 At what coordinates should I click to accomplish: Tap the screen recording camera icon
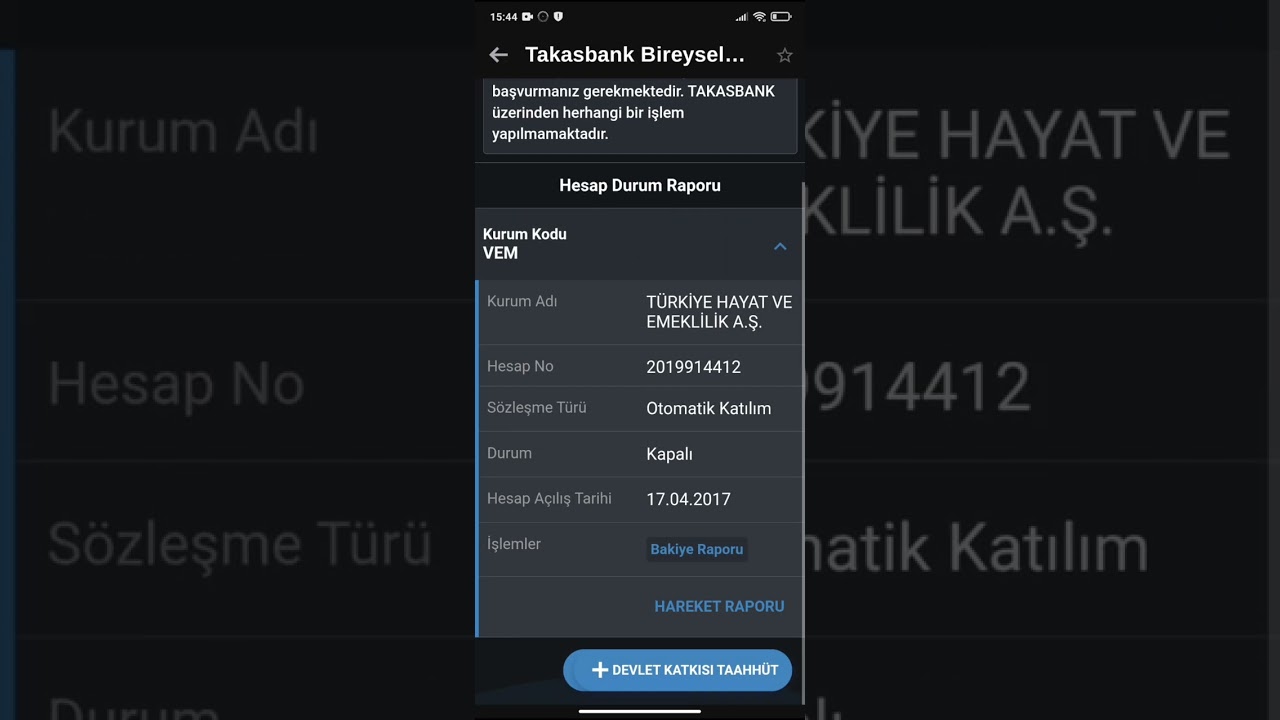pyautogui.click(x=527, y=16)
